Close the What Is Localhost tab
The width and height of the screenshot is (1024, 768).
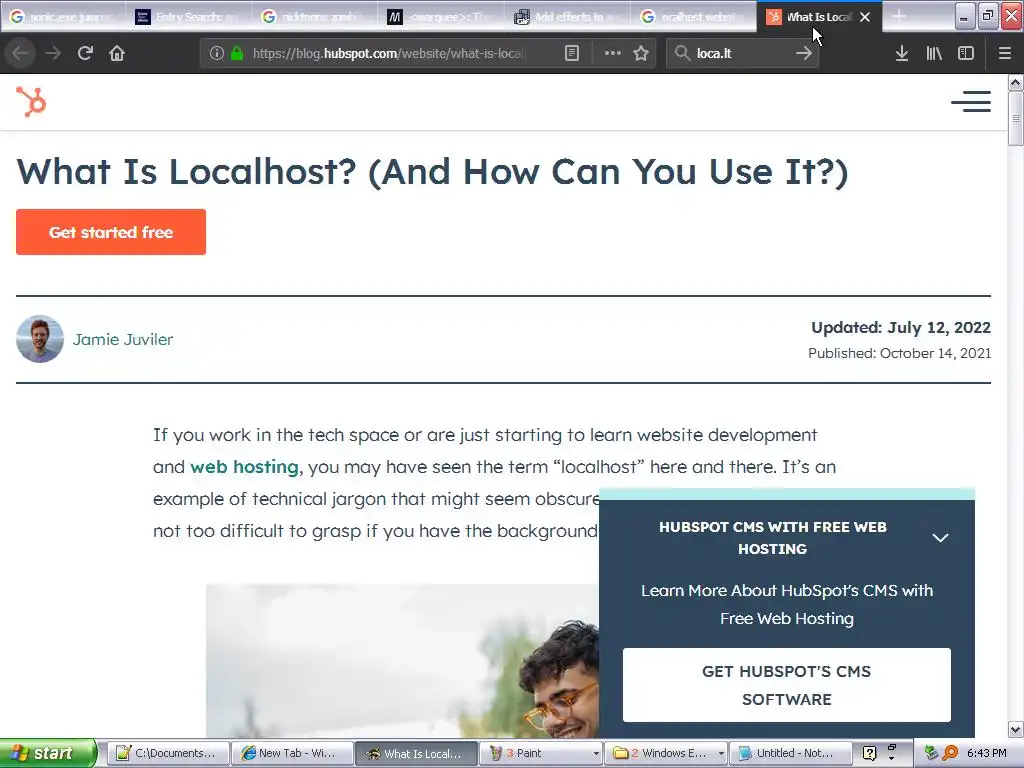tap(865, 17)
